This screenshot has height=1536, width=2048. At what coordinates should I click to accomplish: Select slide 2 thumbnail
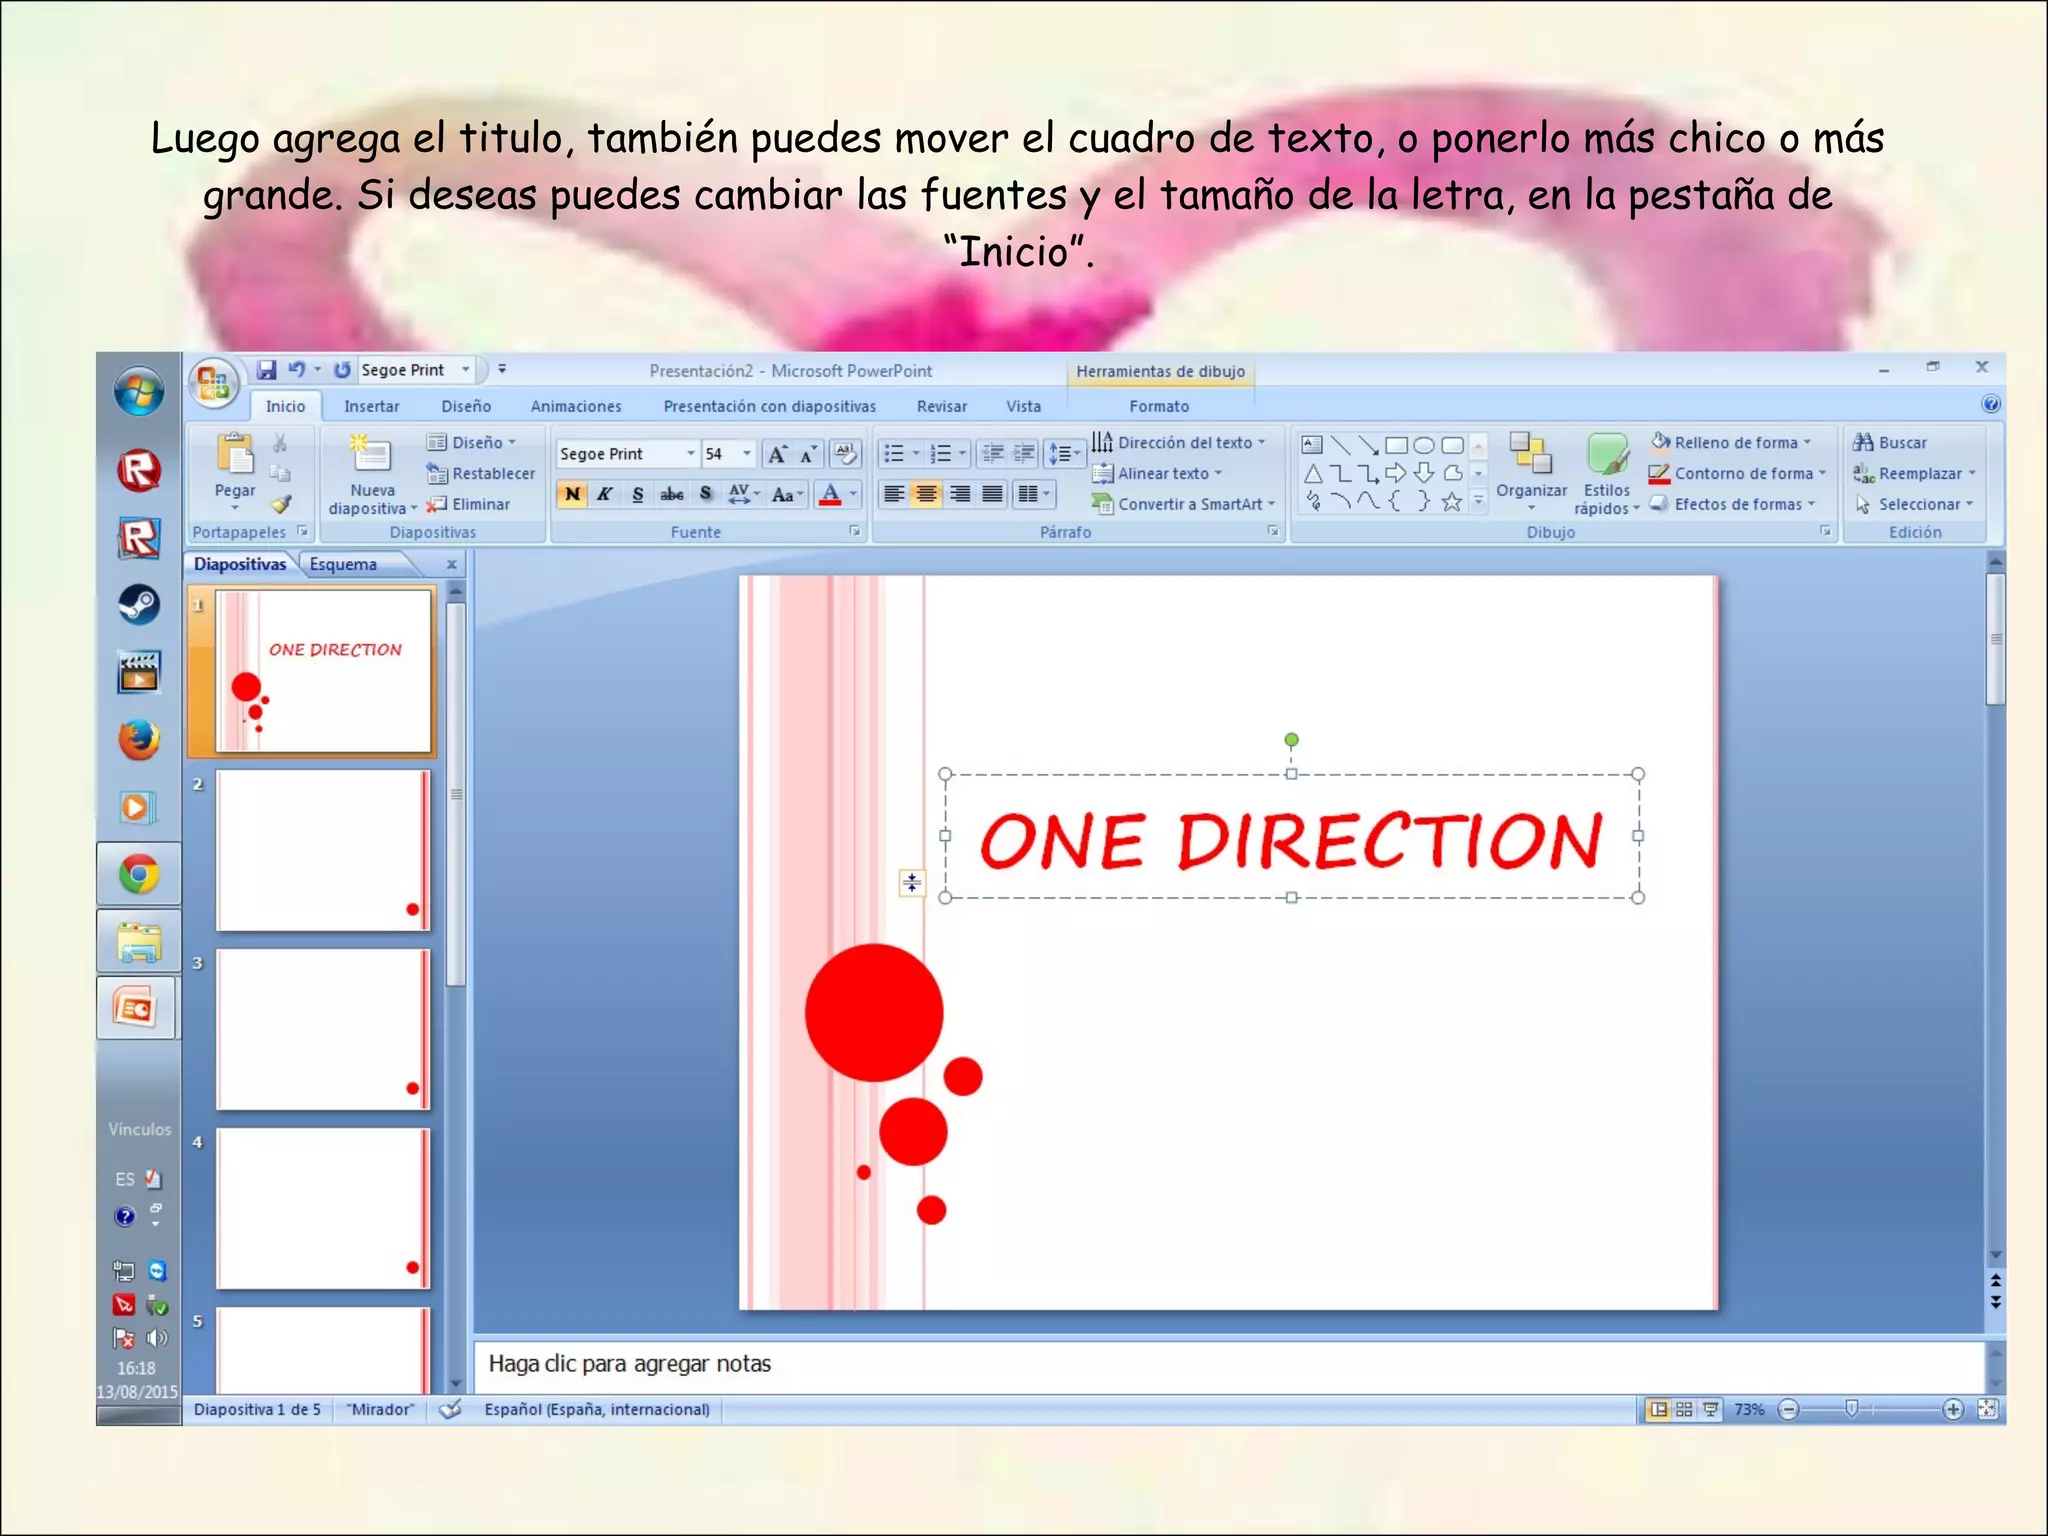[322, 850]
